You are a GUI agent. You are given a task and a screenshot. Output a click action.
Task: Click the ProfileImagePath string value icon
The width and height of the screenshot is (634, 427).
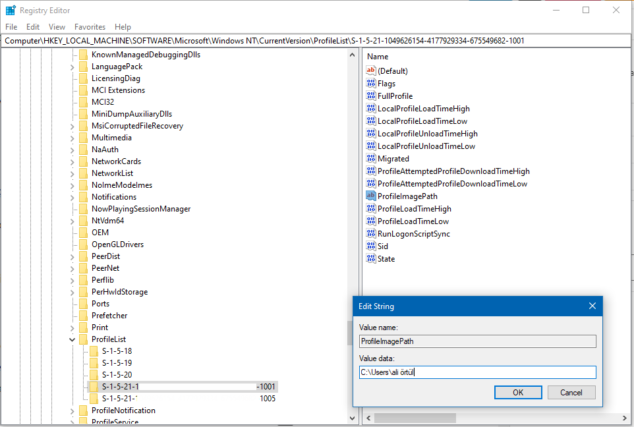coord(371,196)
